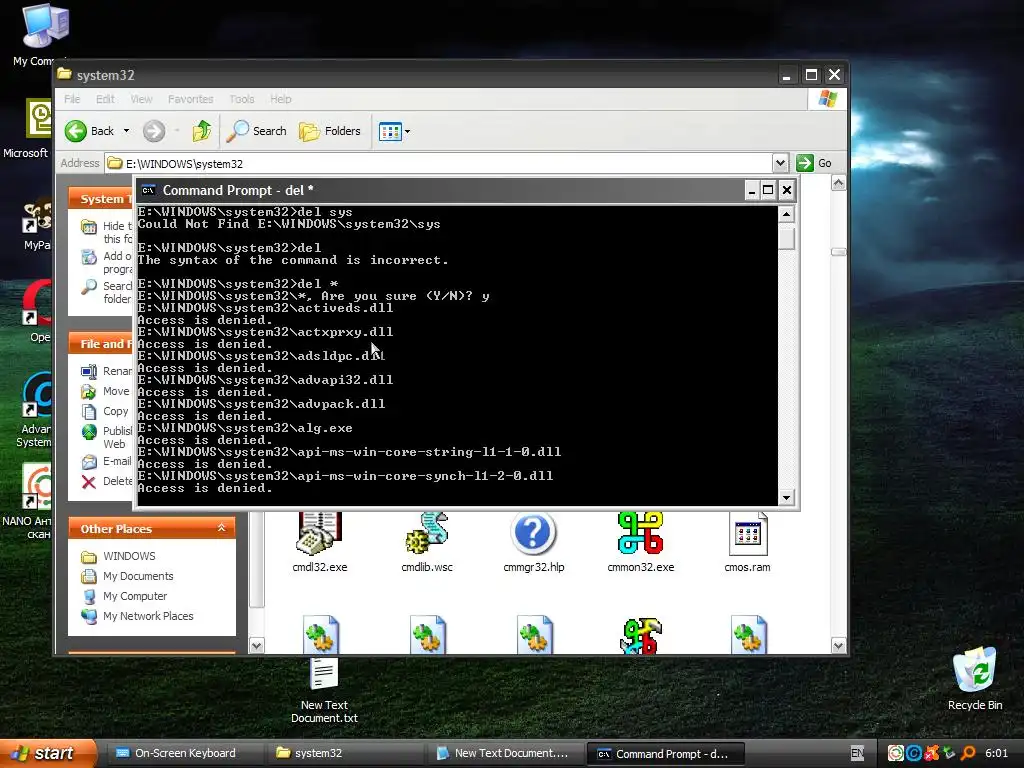Screen dimensions: 1024x768
Task: Click the Command Prompt scrollbar up arrow
Action: pyautogui.click(x=786, y=214)
